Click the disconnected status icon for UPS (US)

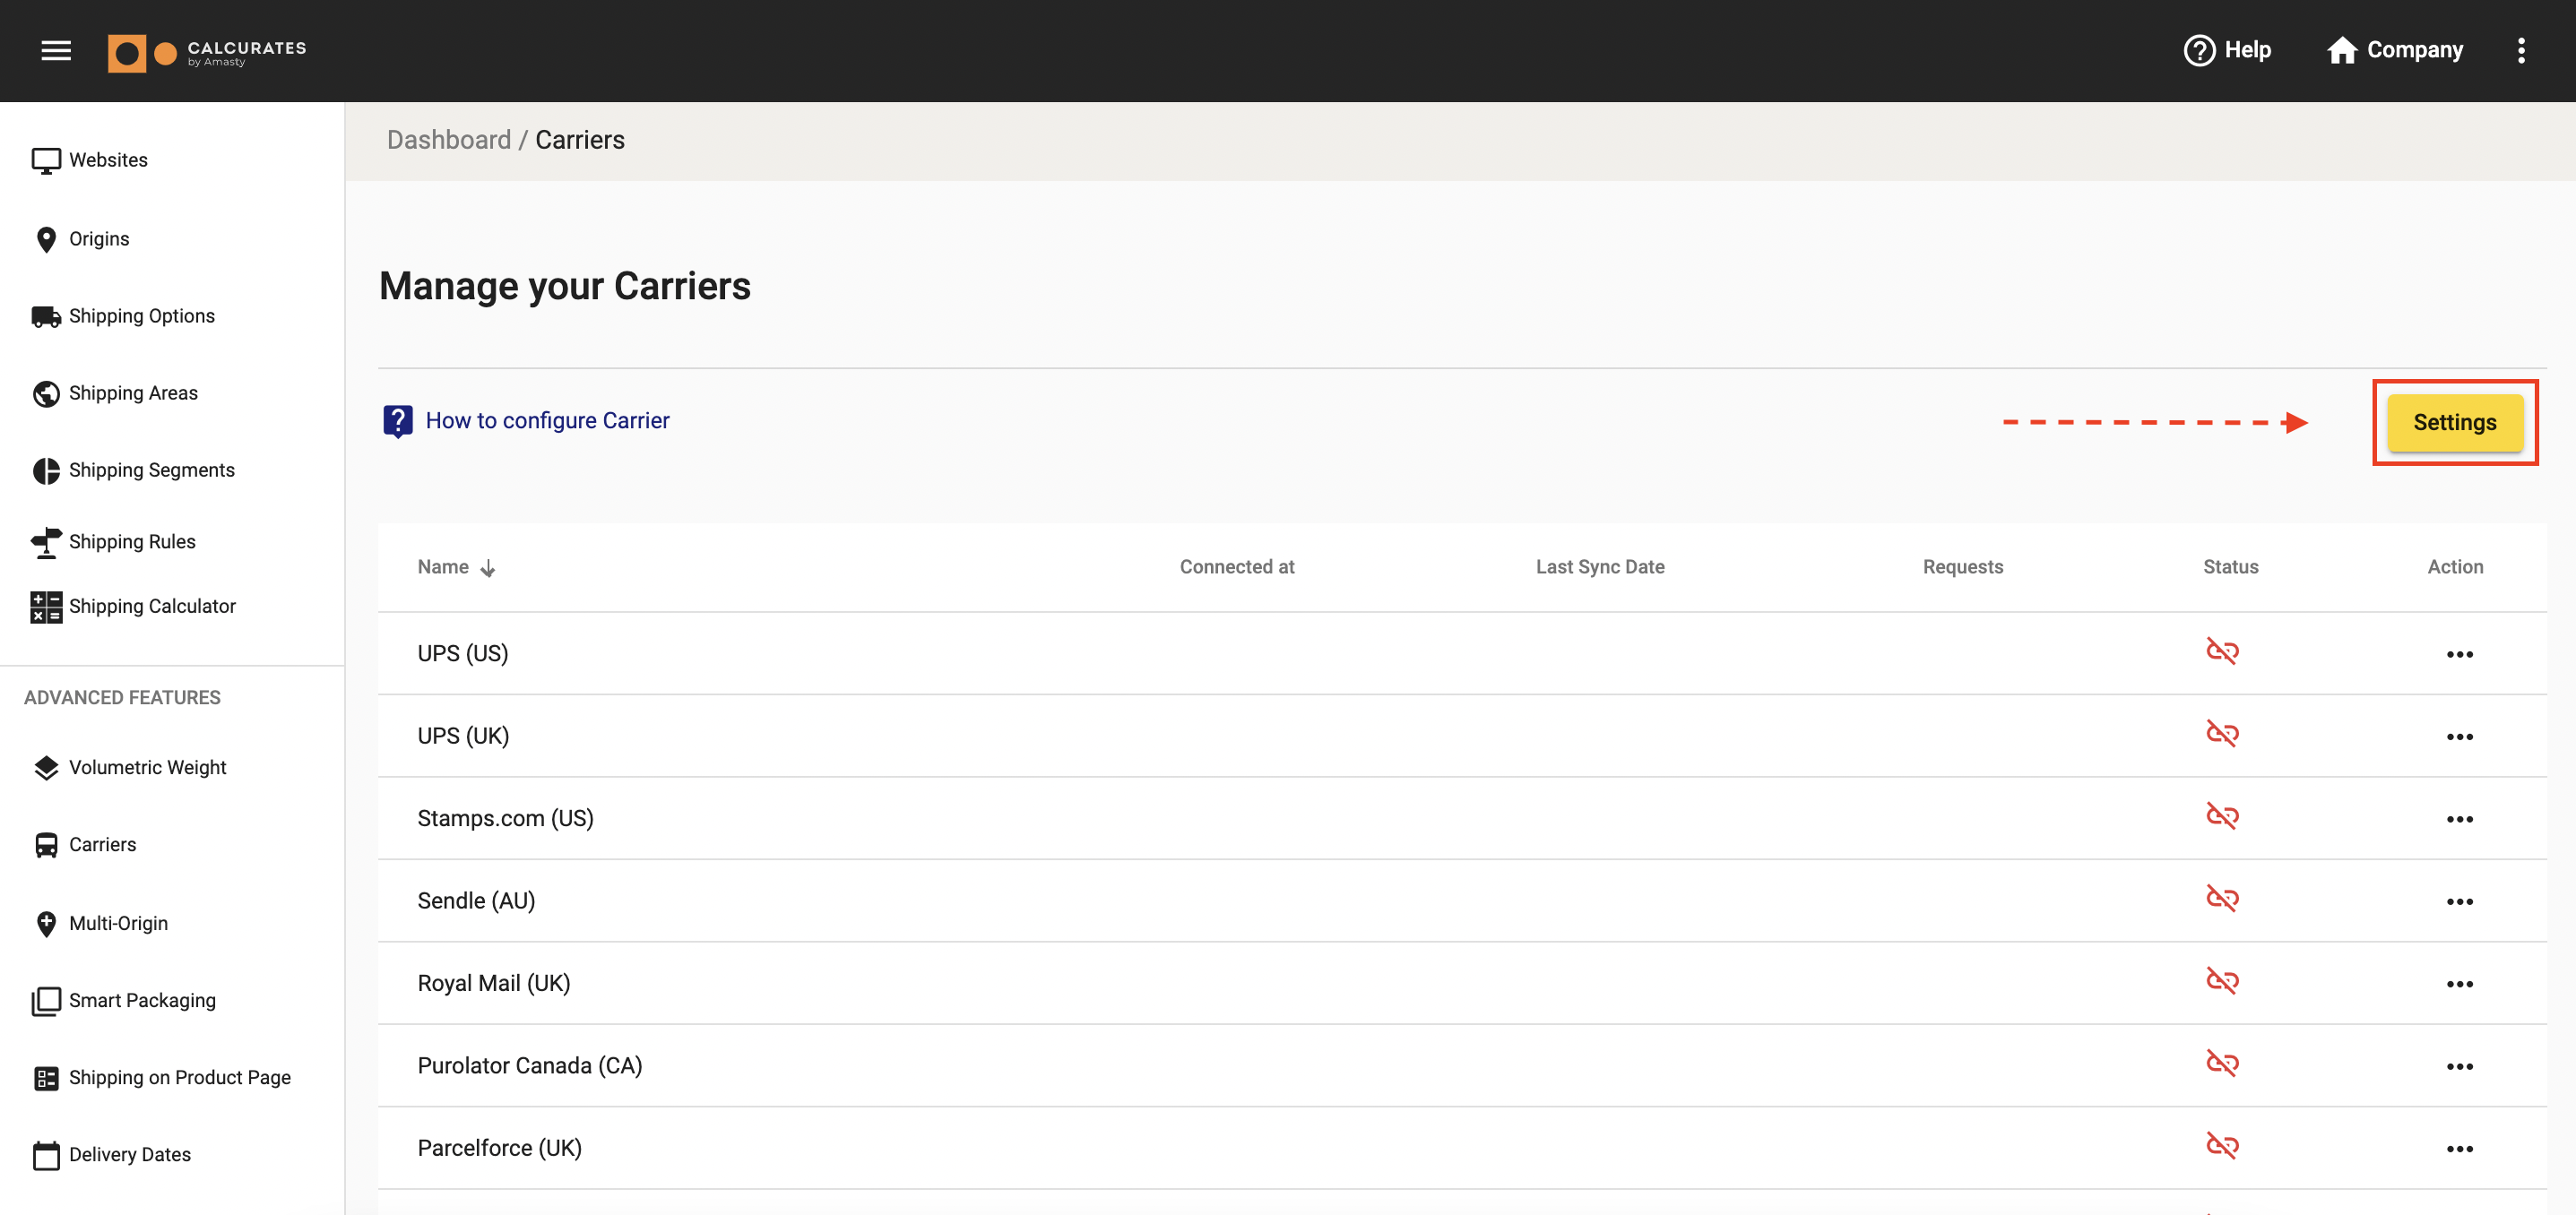2222,652
